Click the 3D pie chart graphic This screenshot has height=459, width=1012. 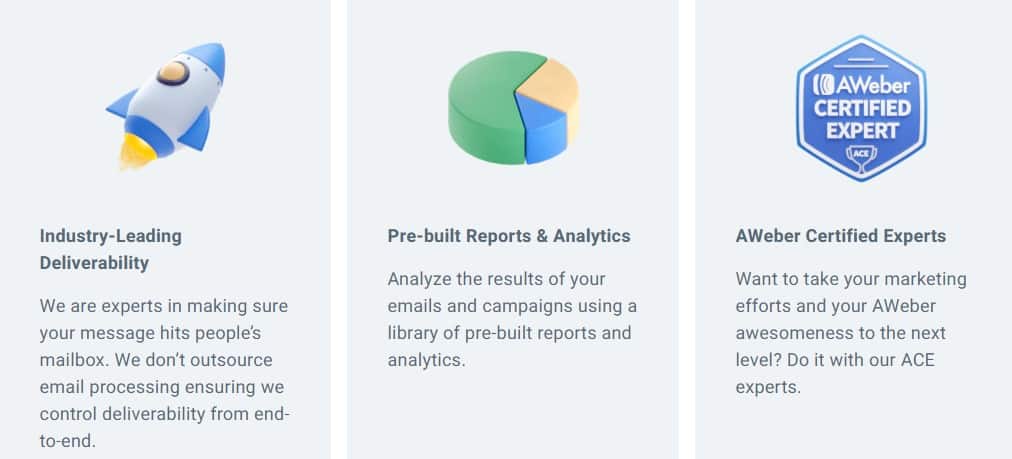(514, 108)
